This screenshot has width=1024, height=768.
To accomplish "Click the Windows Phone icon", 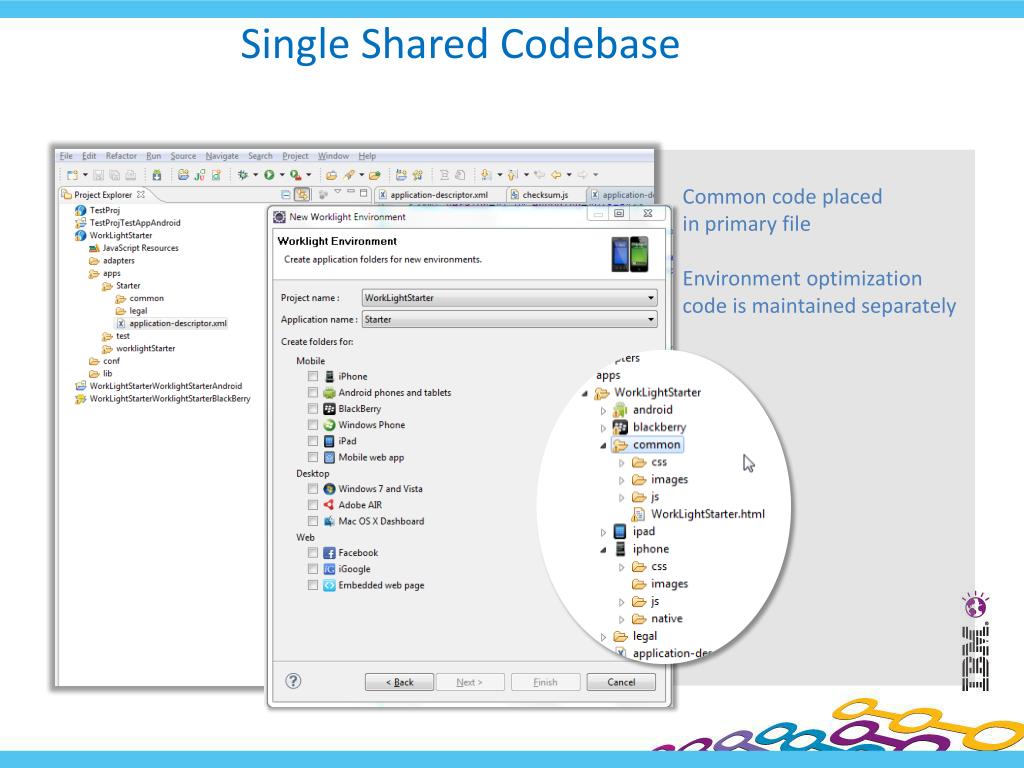I will pyautogui.click(x=330, y=425).
